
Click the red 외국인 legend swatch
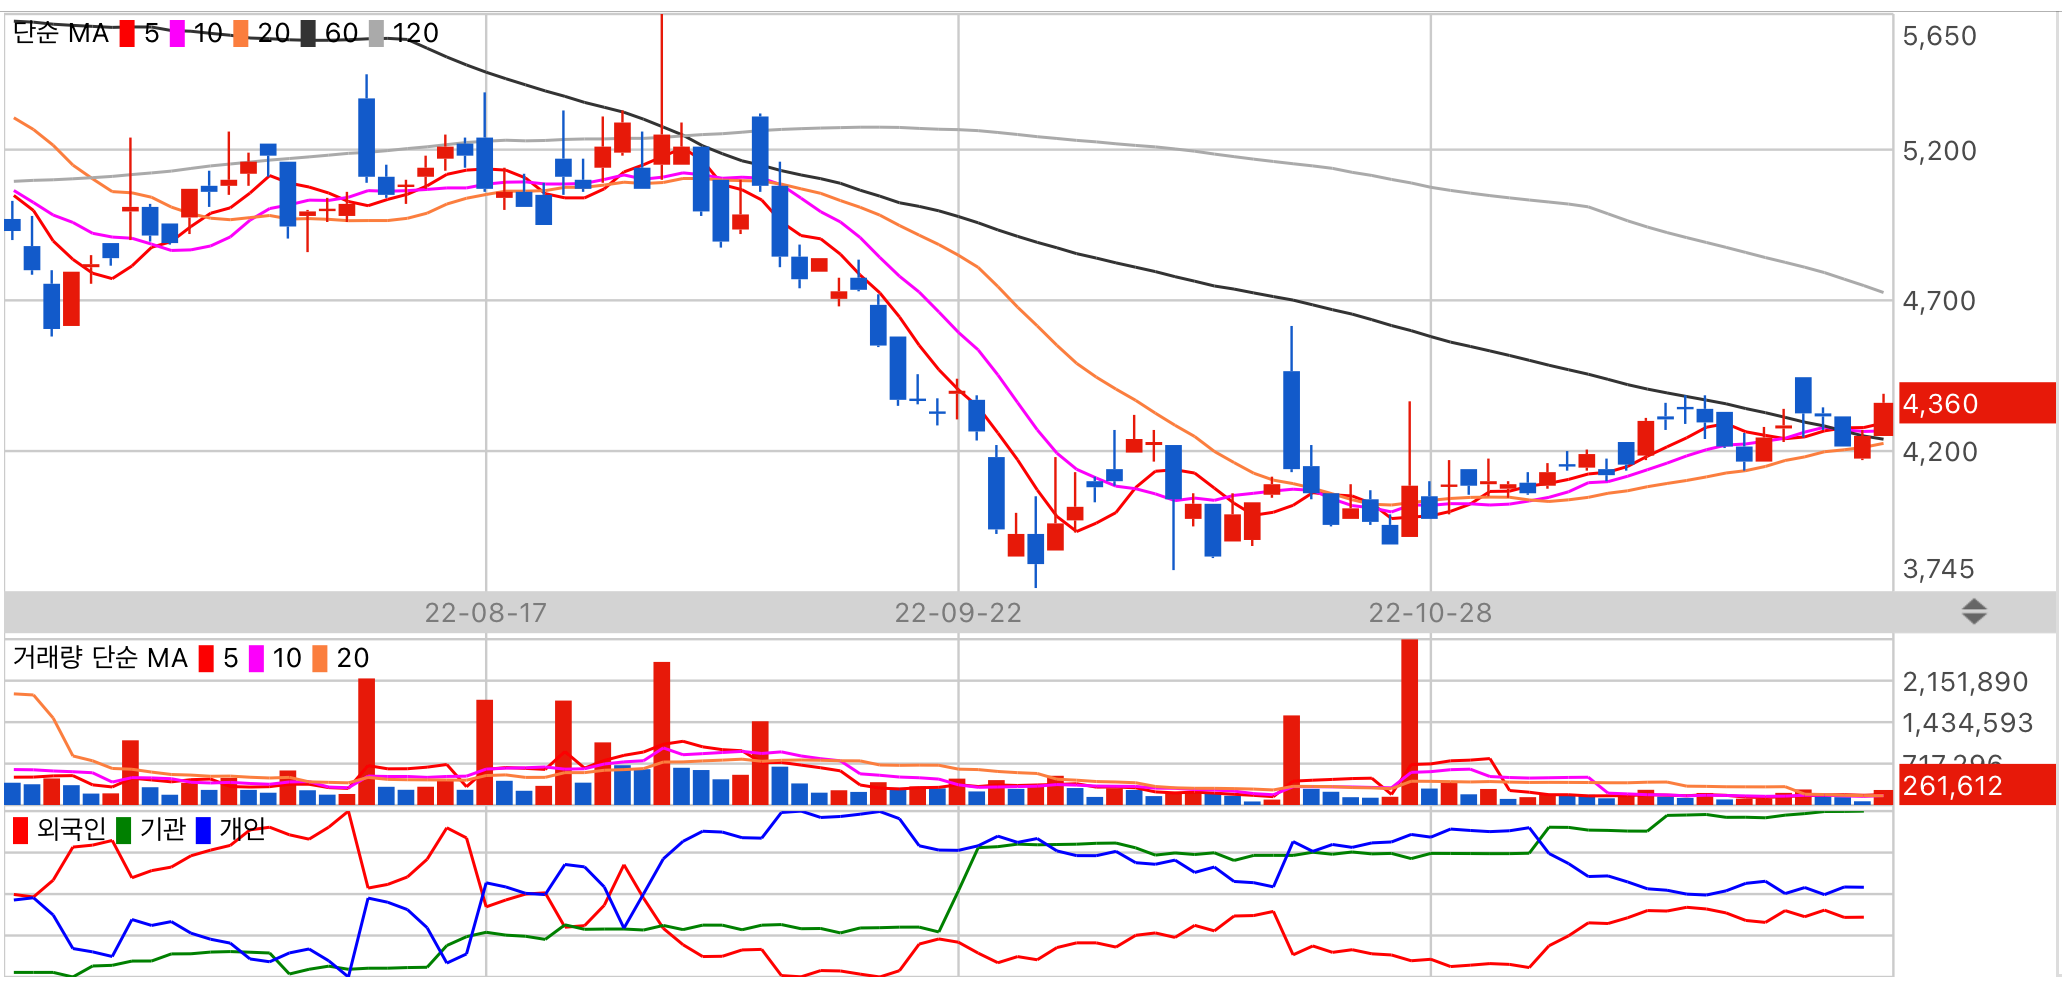[20, 830]
